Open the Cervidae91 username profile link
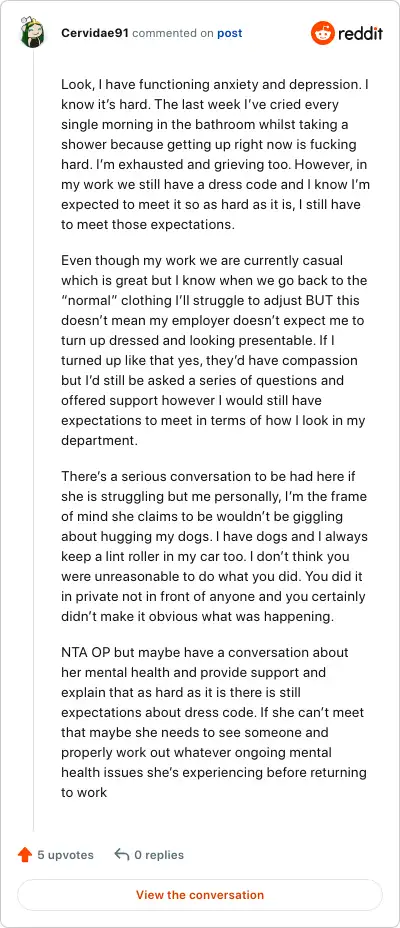This screenshot has width=400, height=928. coord(95,33)
